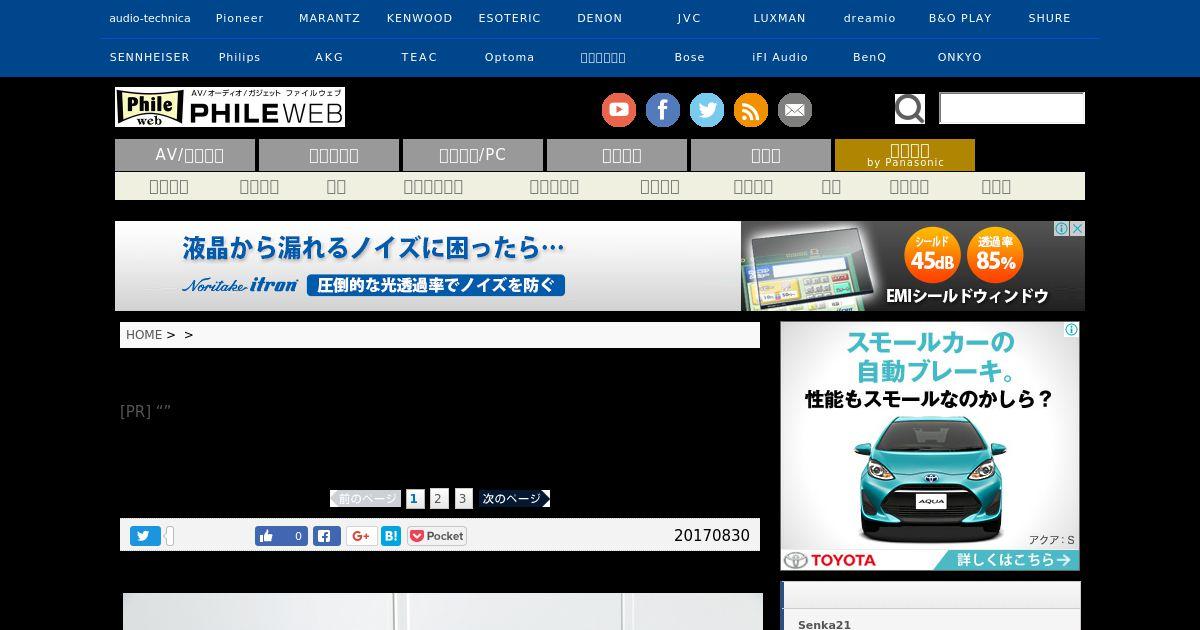The height and width of the screenshot is (630, 1200).
Task: Open BenQ brand link
Action: click(x=870, y=57)
